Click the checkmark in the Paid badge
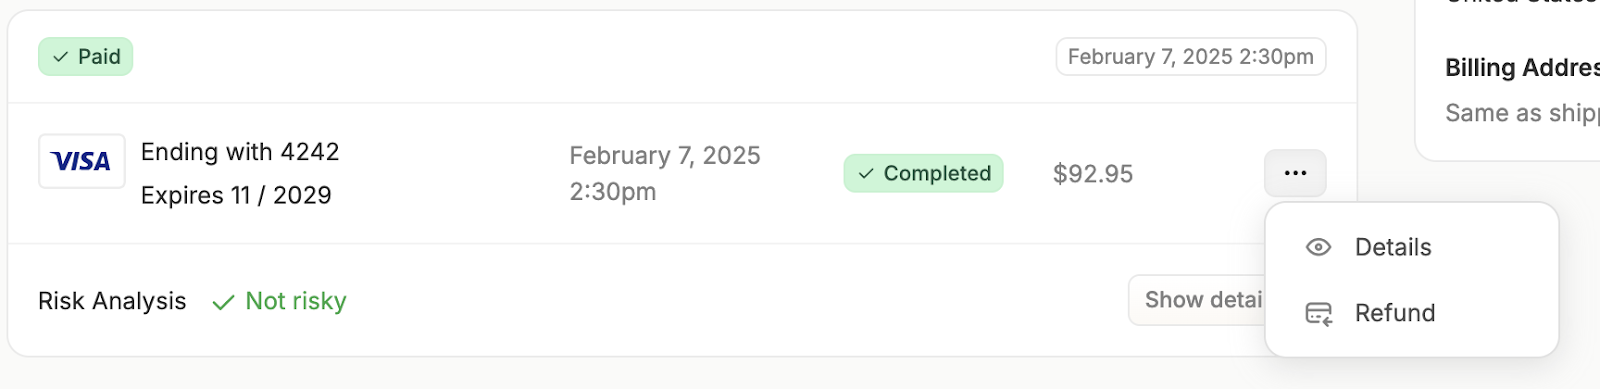 pos(61,57)
